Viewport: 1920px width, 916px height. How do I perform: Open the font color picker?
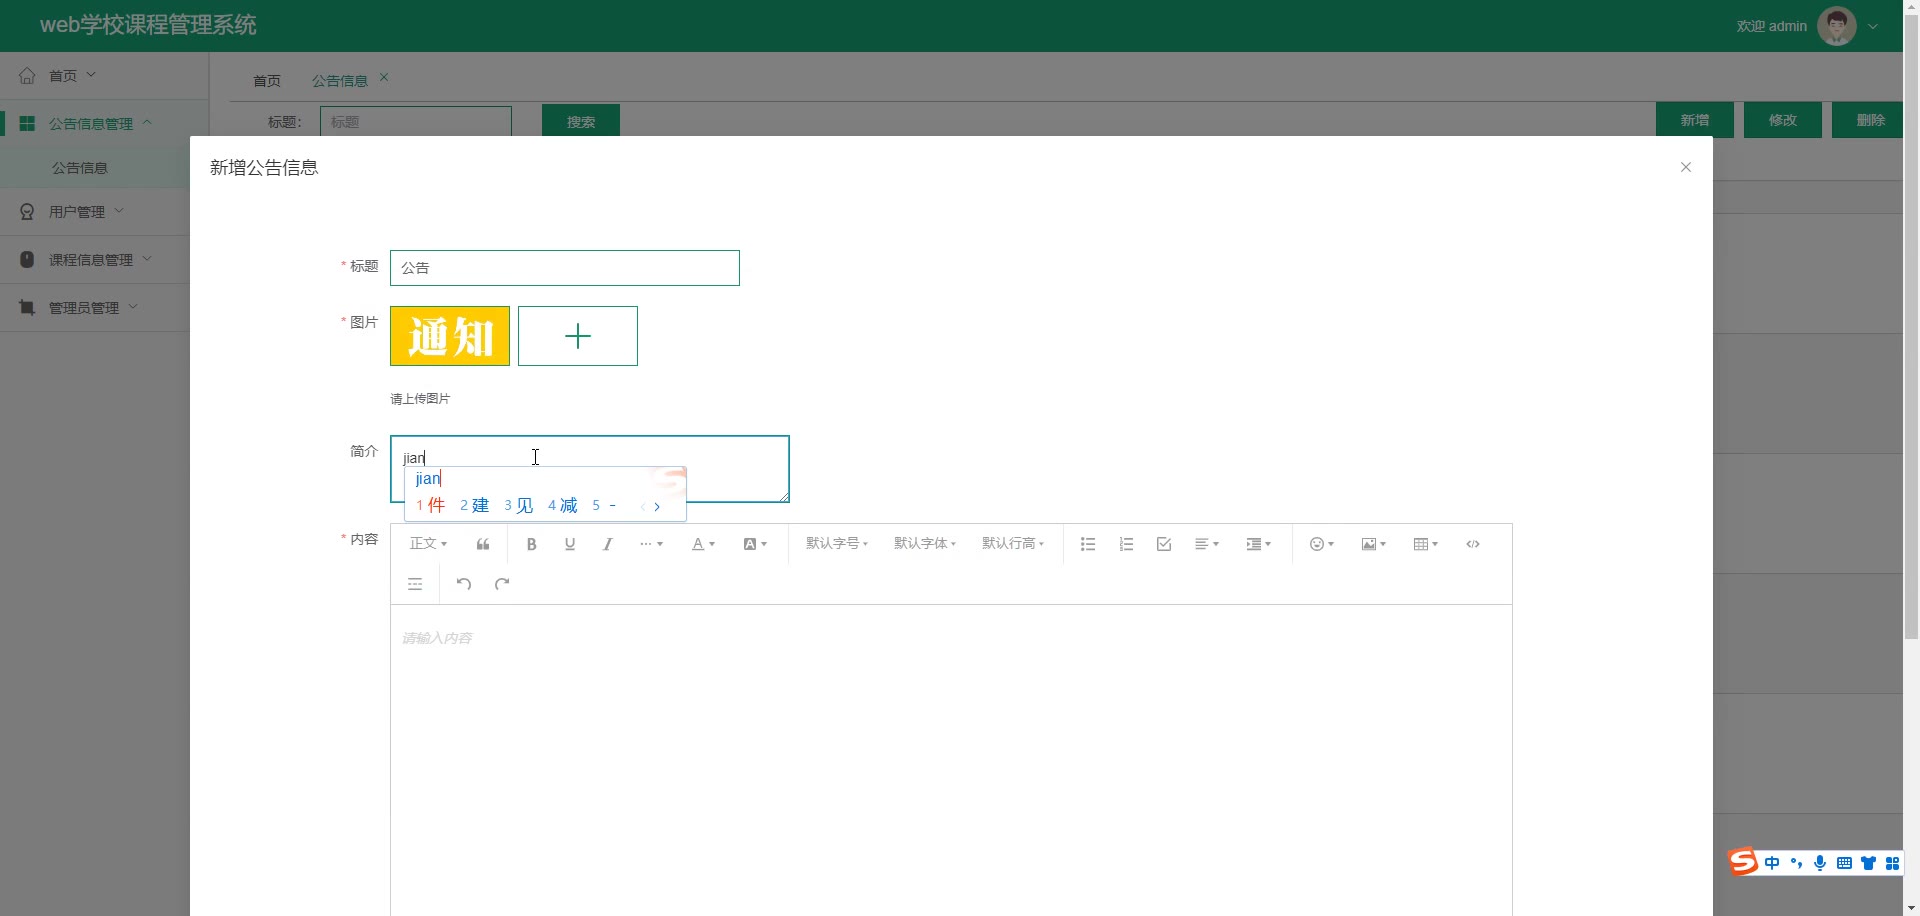coord(703,544)
